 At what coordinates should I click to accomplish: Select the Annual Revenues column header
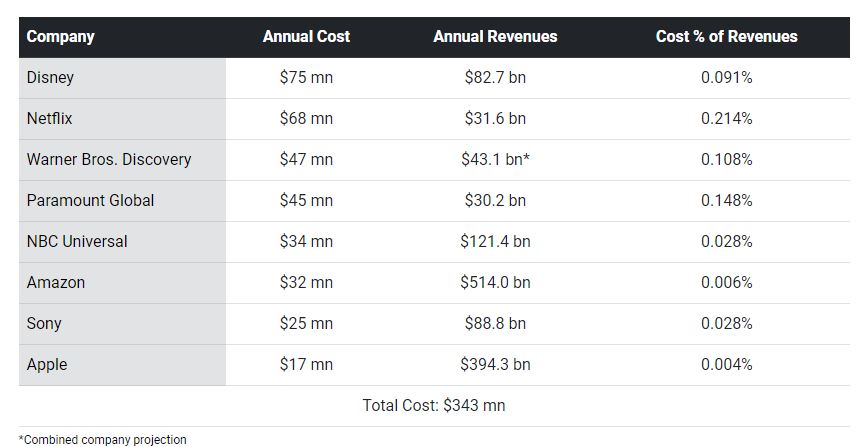coord(495,37)
